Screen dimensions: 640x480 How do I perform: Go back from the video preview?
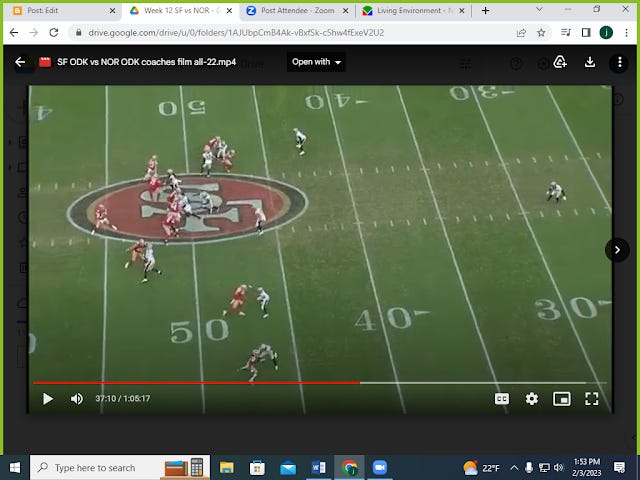20,62
